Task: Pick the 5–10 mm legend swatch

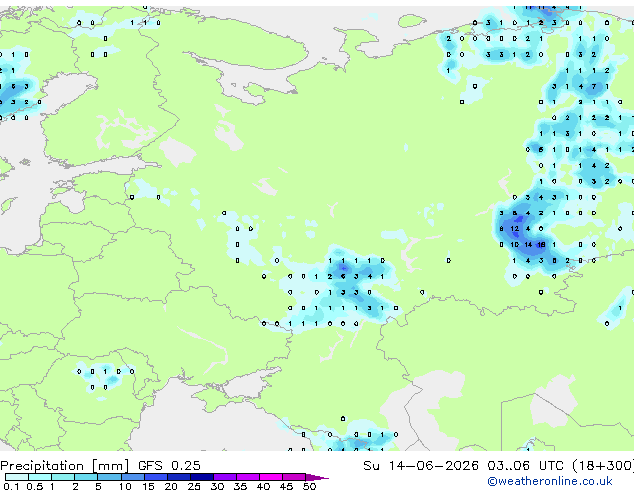Action: tap(109, 477)
